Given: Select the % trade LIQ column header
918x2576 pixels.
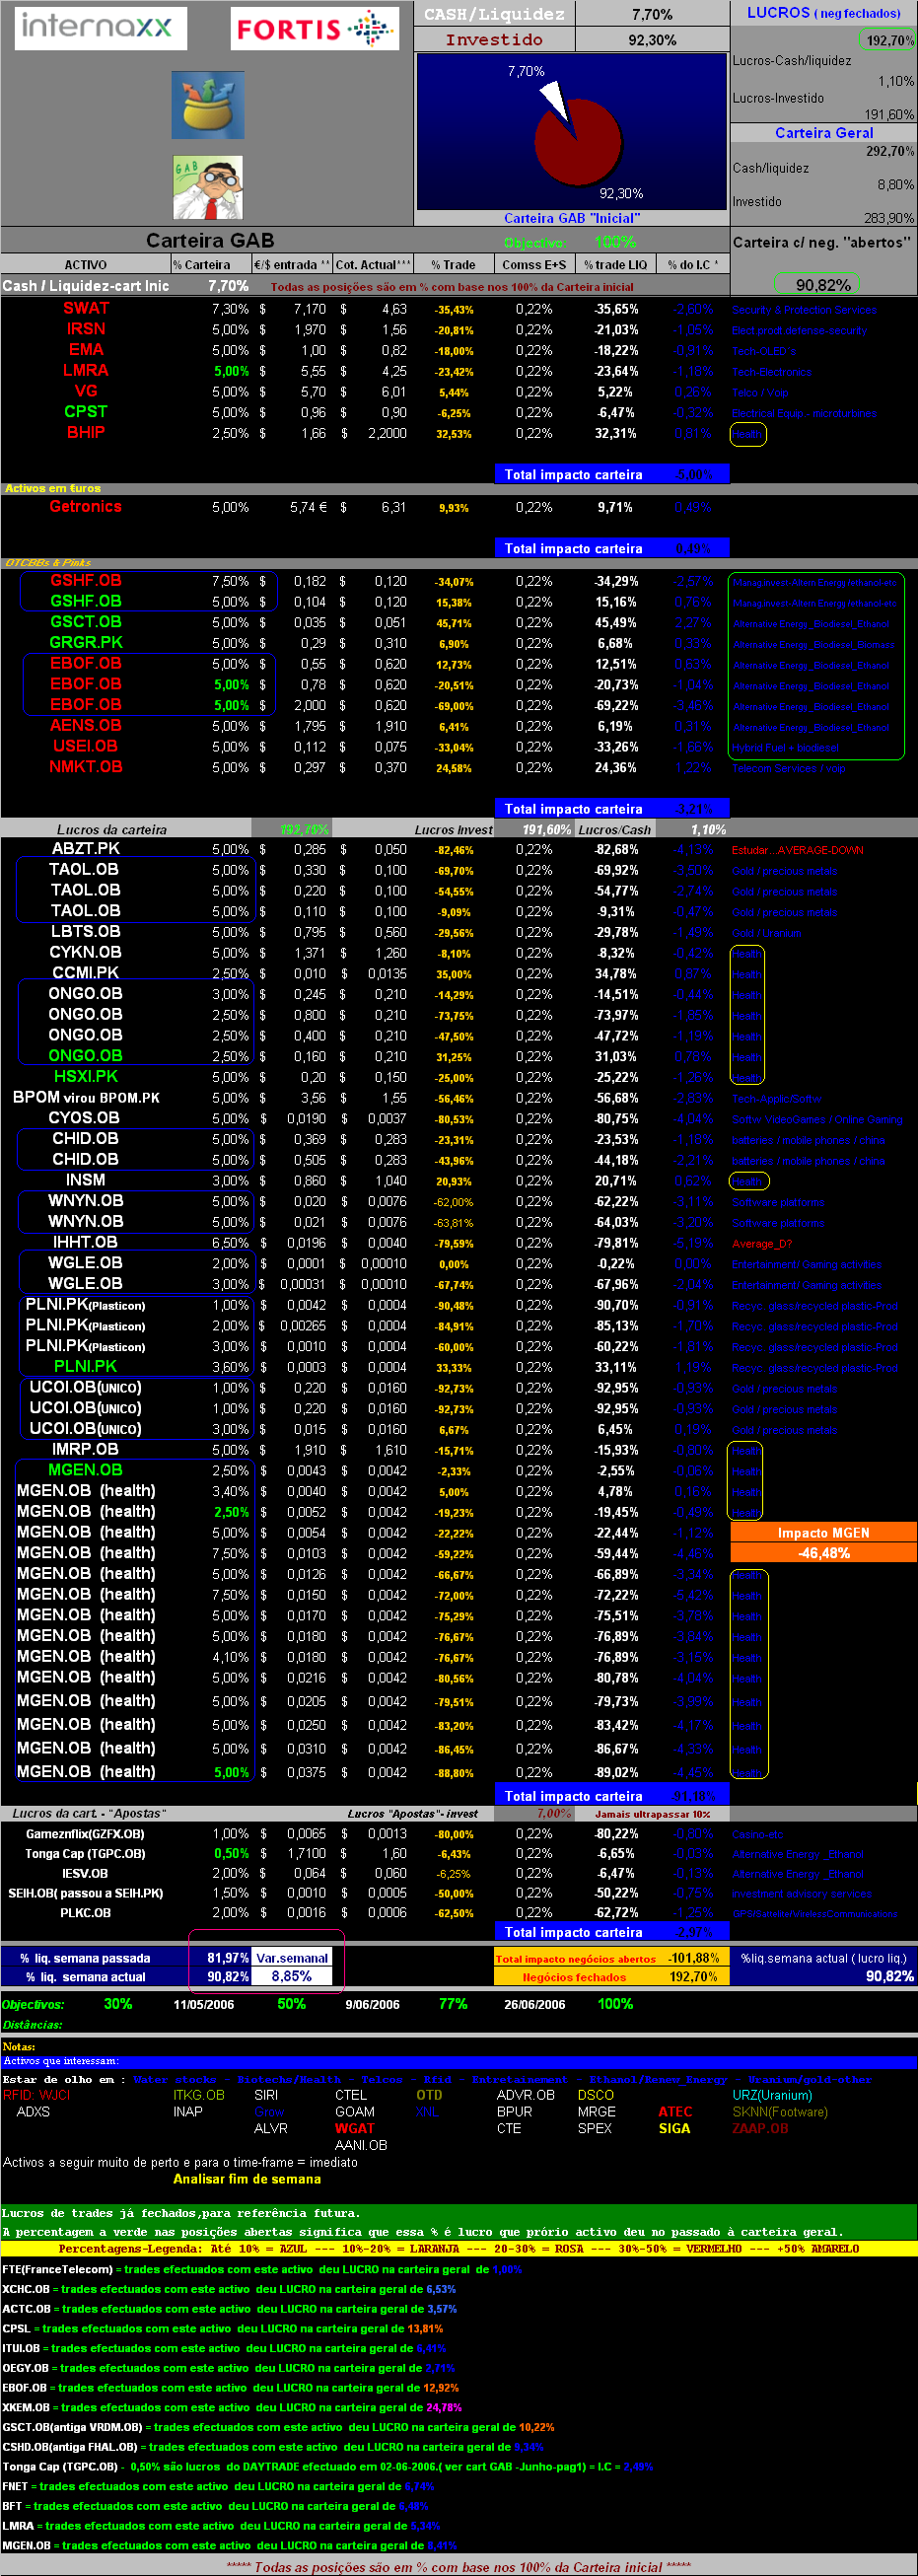Looking at the screenshot, I should coord(615,265).
